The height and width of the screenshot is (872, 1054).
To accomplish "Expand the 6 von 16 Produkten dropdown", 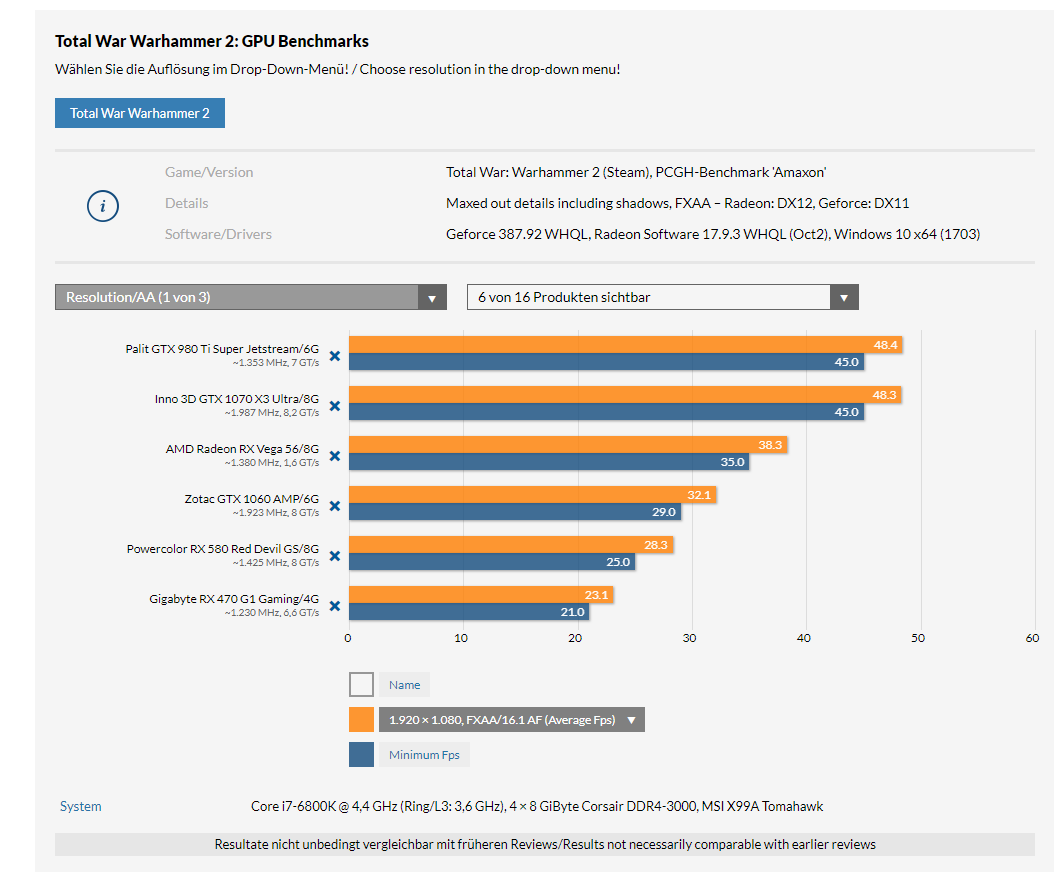I will [x=663, y=297].
